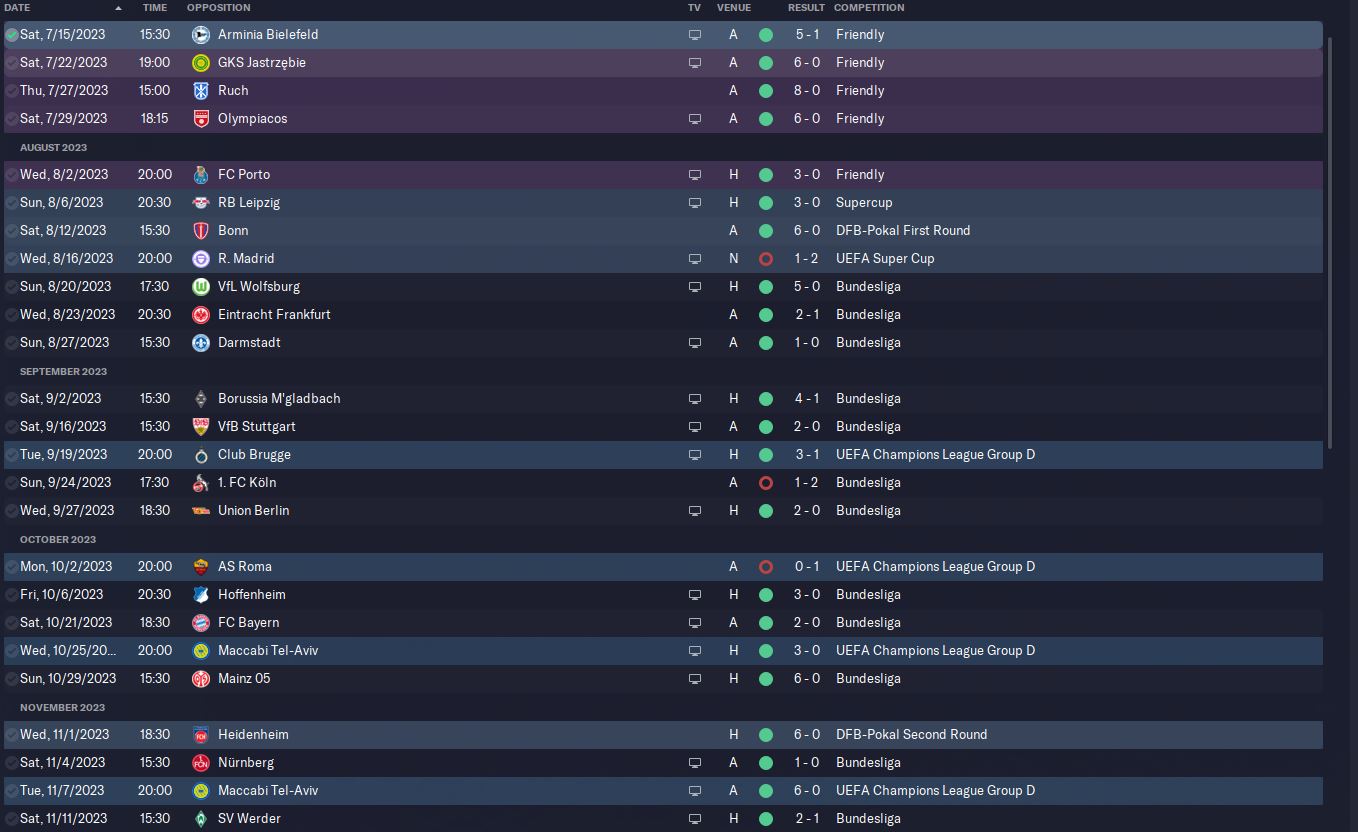This screenshot has height=832, width=1358.
Task: Open the Eintracht Frankfurt team name link
Action: [274, 314]
